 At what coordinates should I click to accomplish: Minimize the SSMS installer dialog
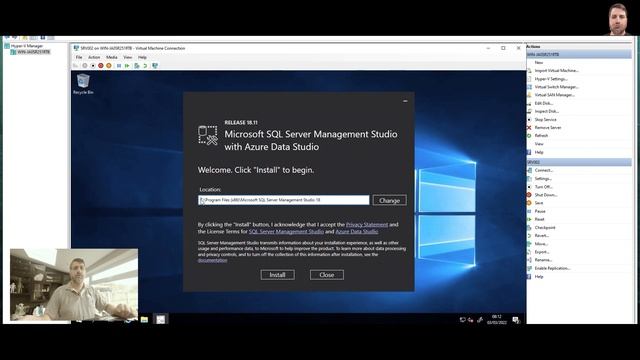click(x=405, y=101)
